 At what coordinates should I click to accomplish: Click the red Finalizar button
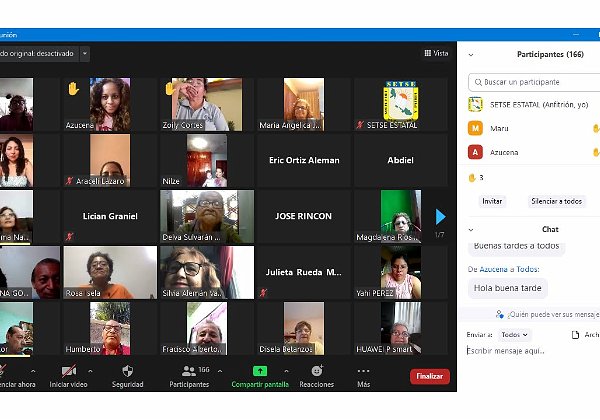(430, 376)
